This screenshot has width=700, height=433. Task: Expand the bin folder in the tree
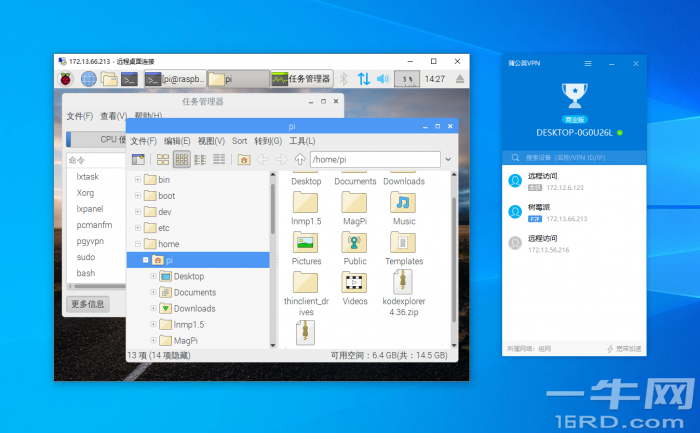[138, 179]
